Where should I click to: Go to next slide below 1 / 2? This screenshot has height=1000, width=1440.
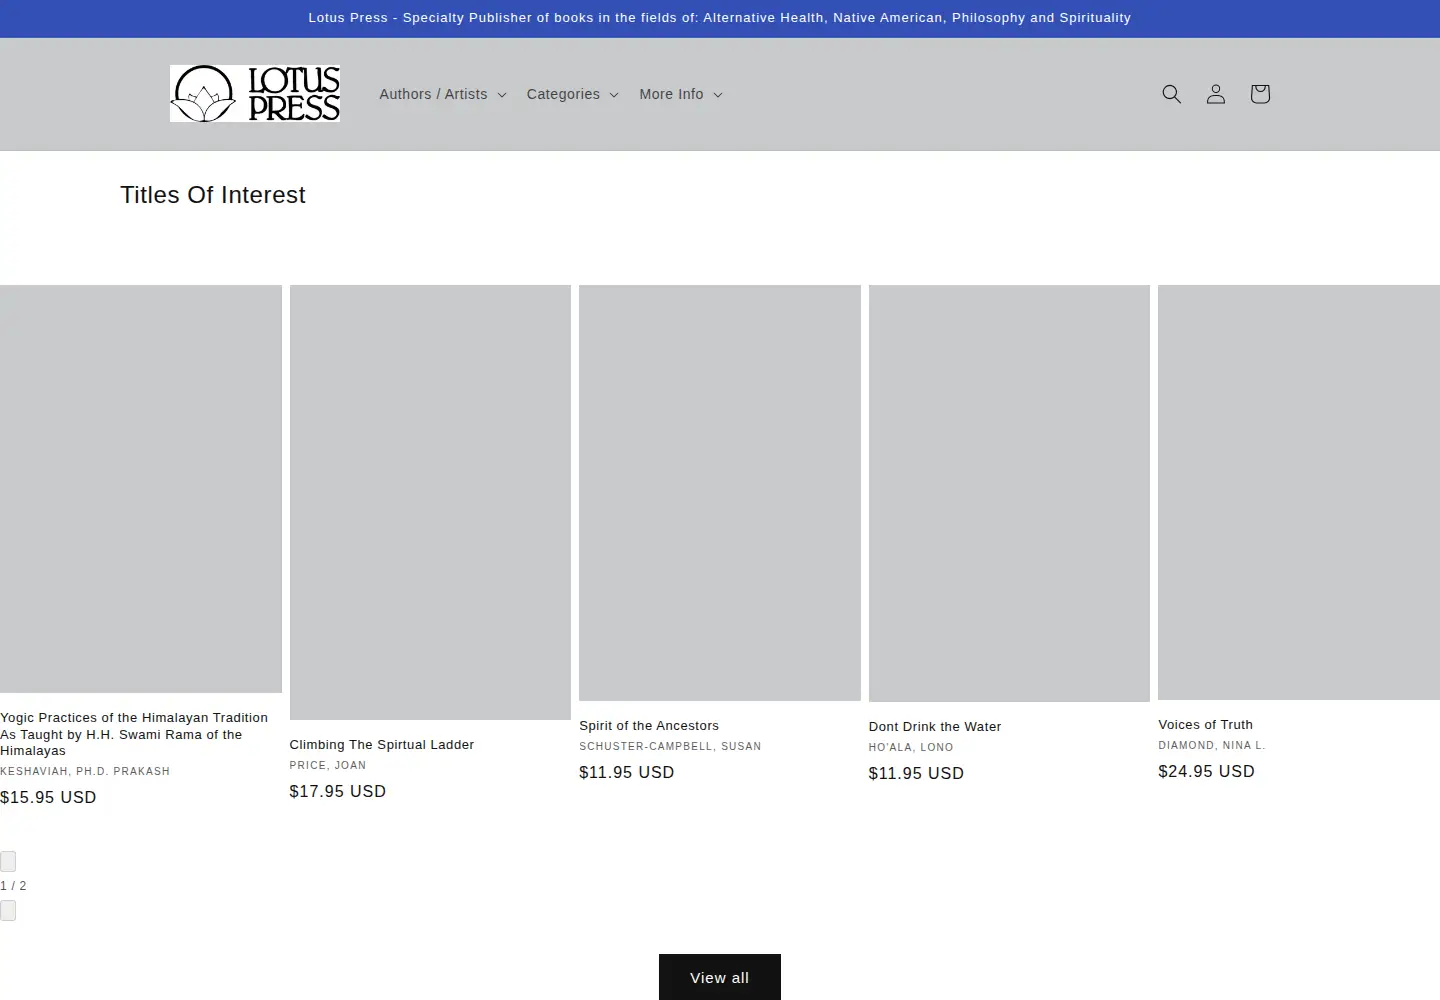8,910
